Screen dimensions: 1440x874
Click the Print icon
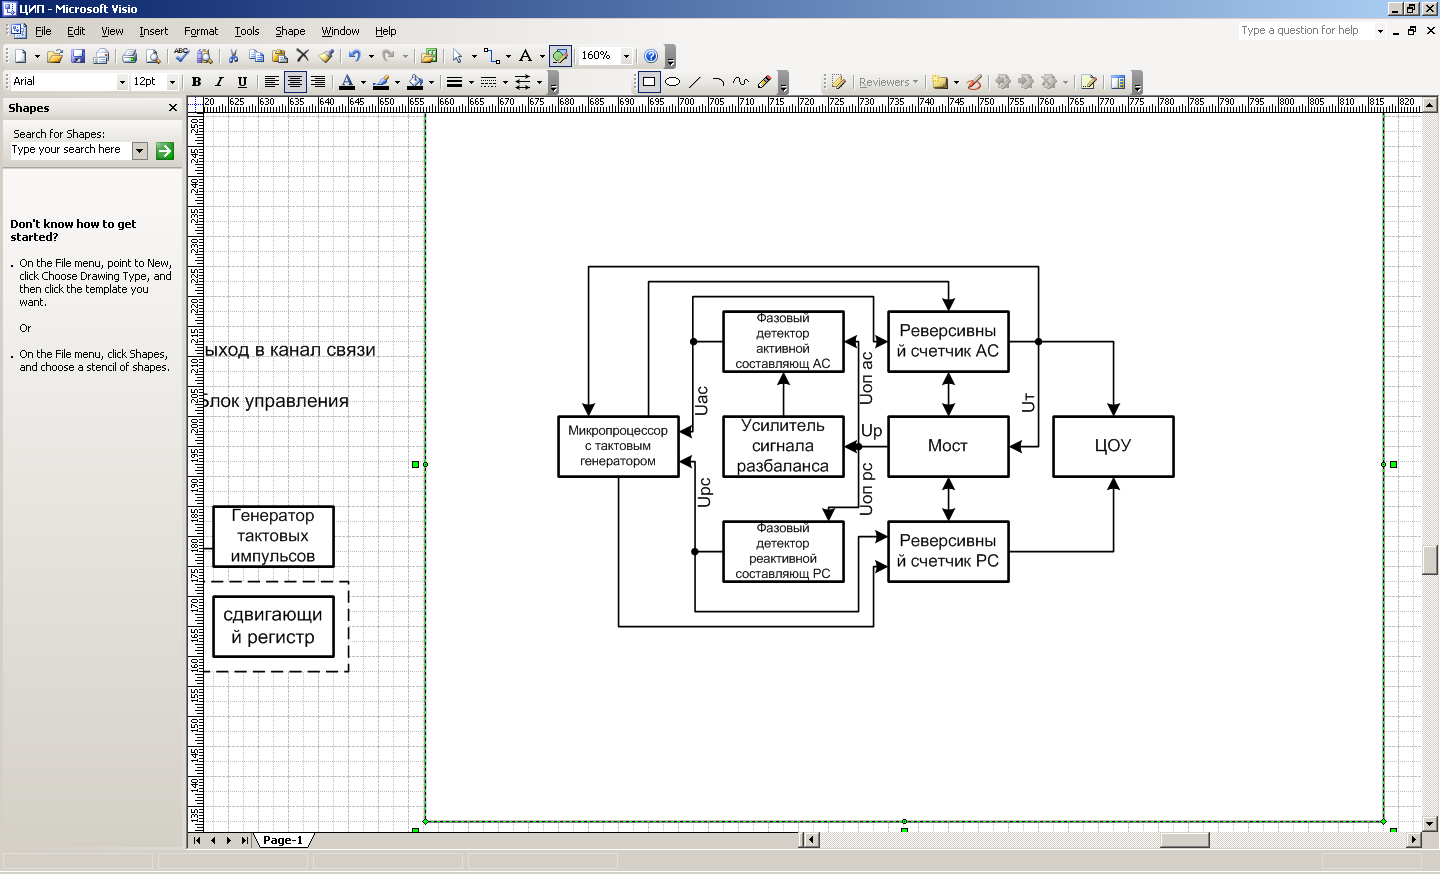tap(129, 56)
